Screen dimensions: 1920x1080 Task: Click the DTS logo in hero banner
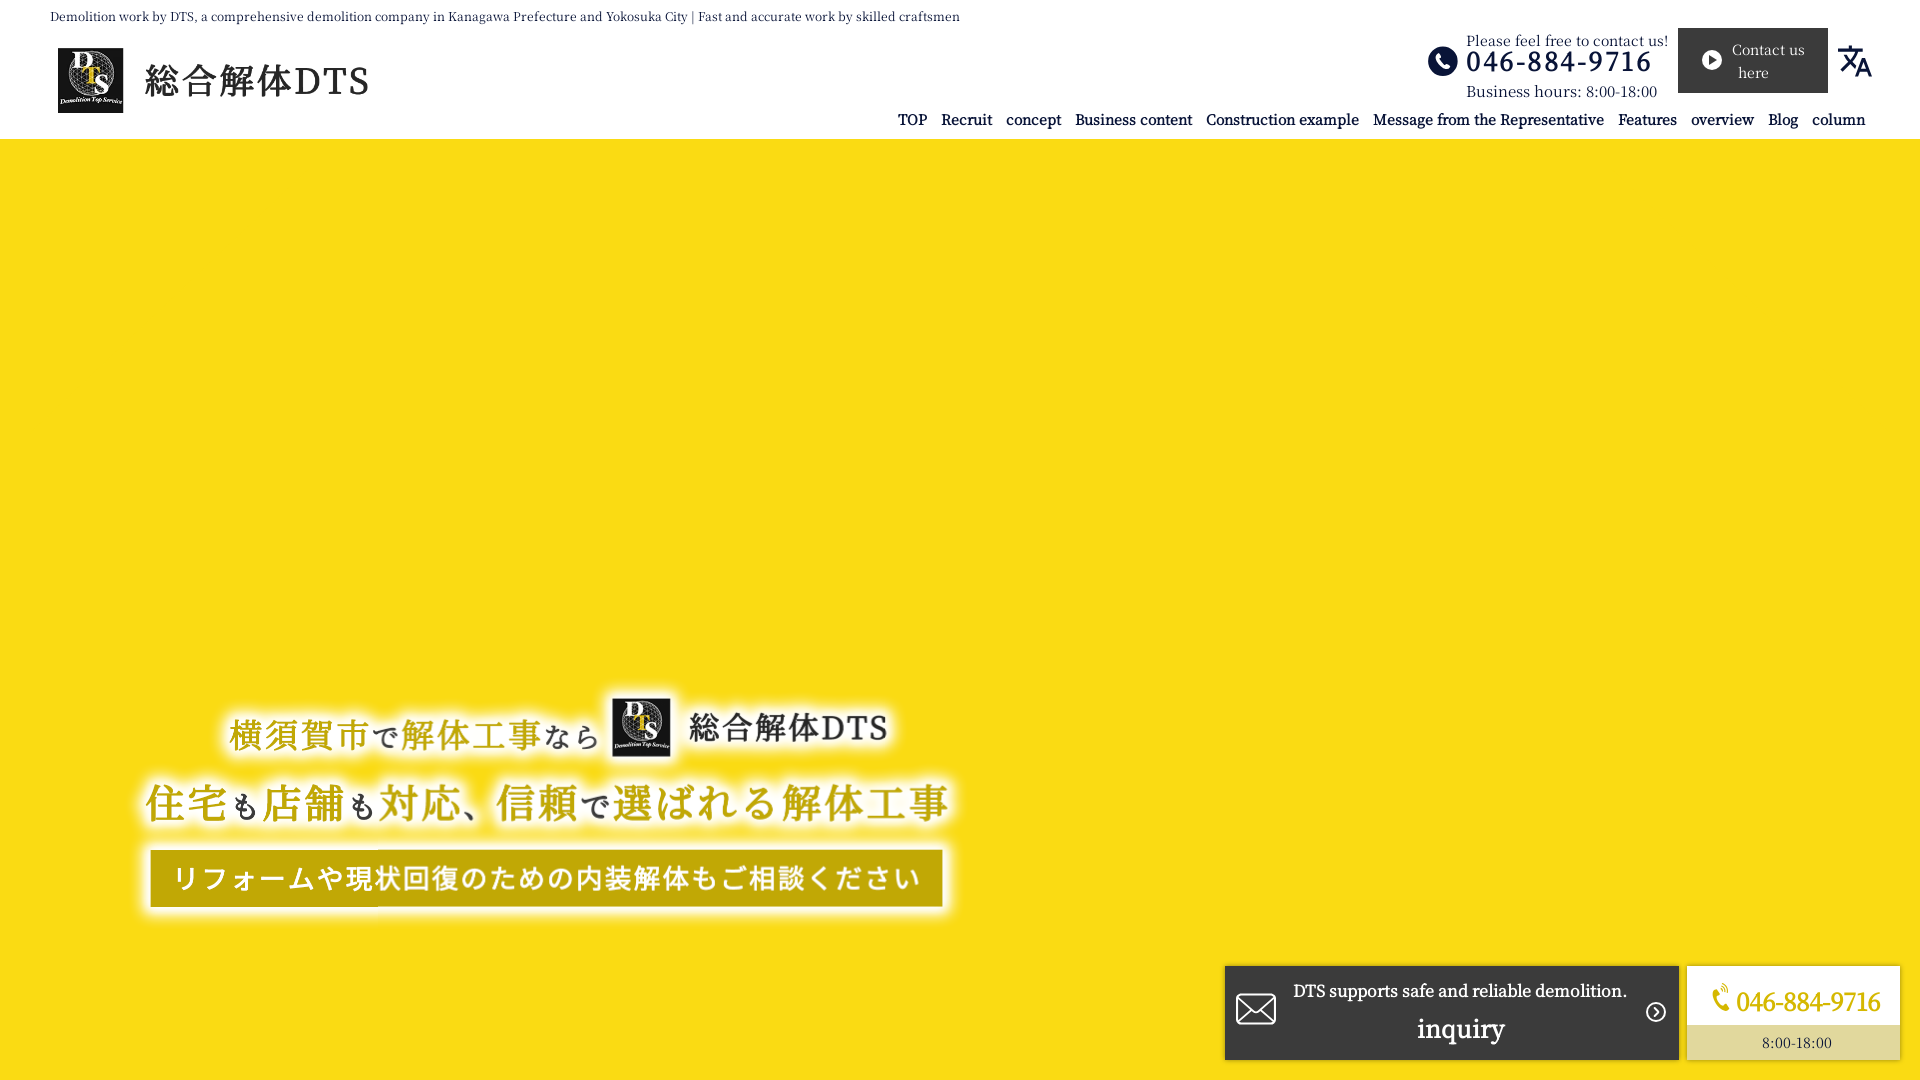(641, 727)
